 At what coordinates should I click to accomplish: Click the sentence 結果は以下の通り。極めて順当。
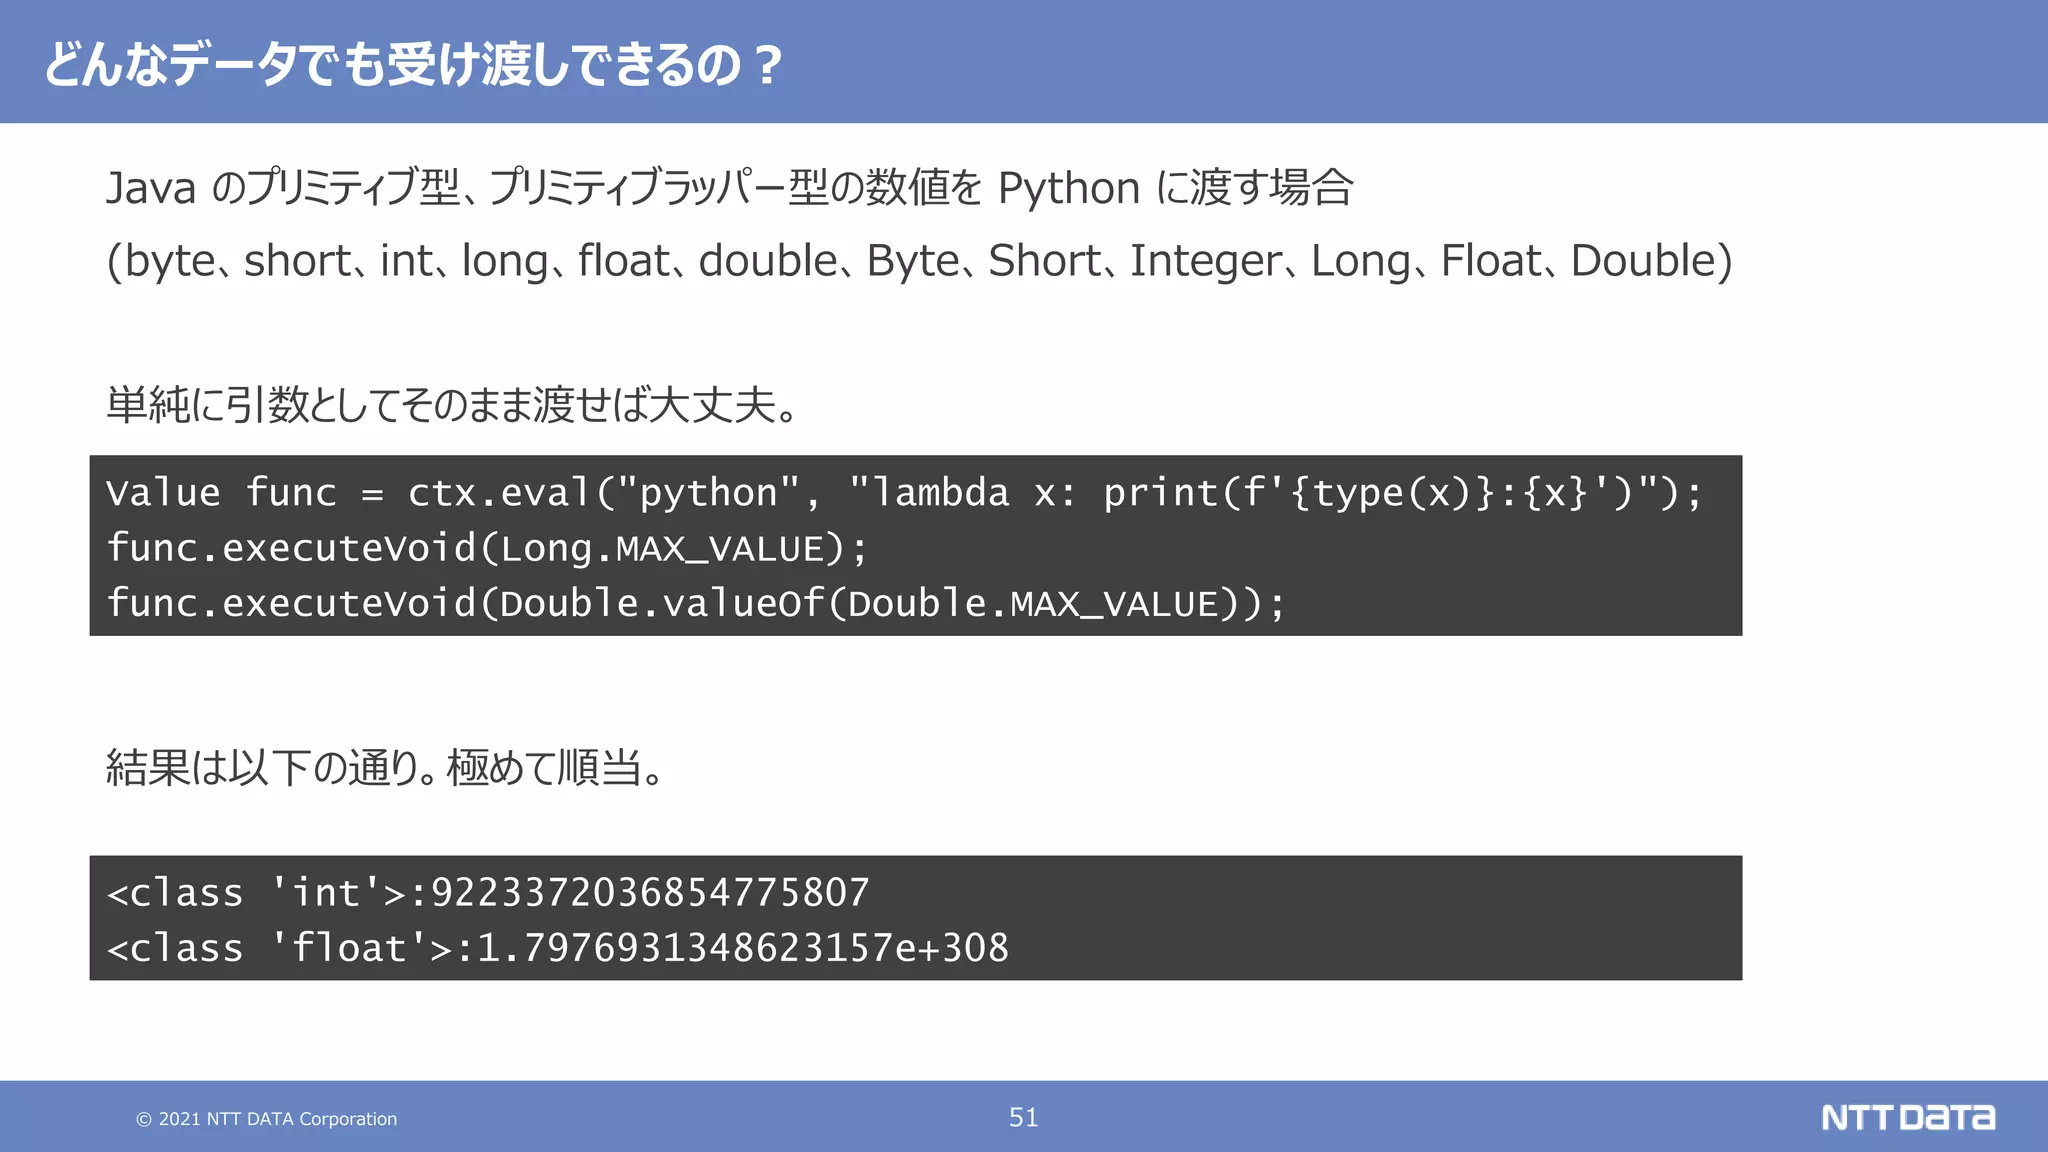click(x=385, y=768)
